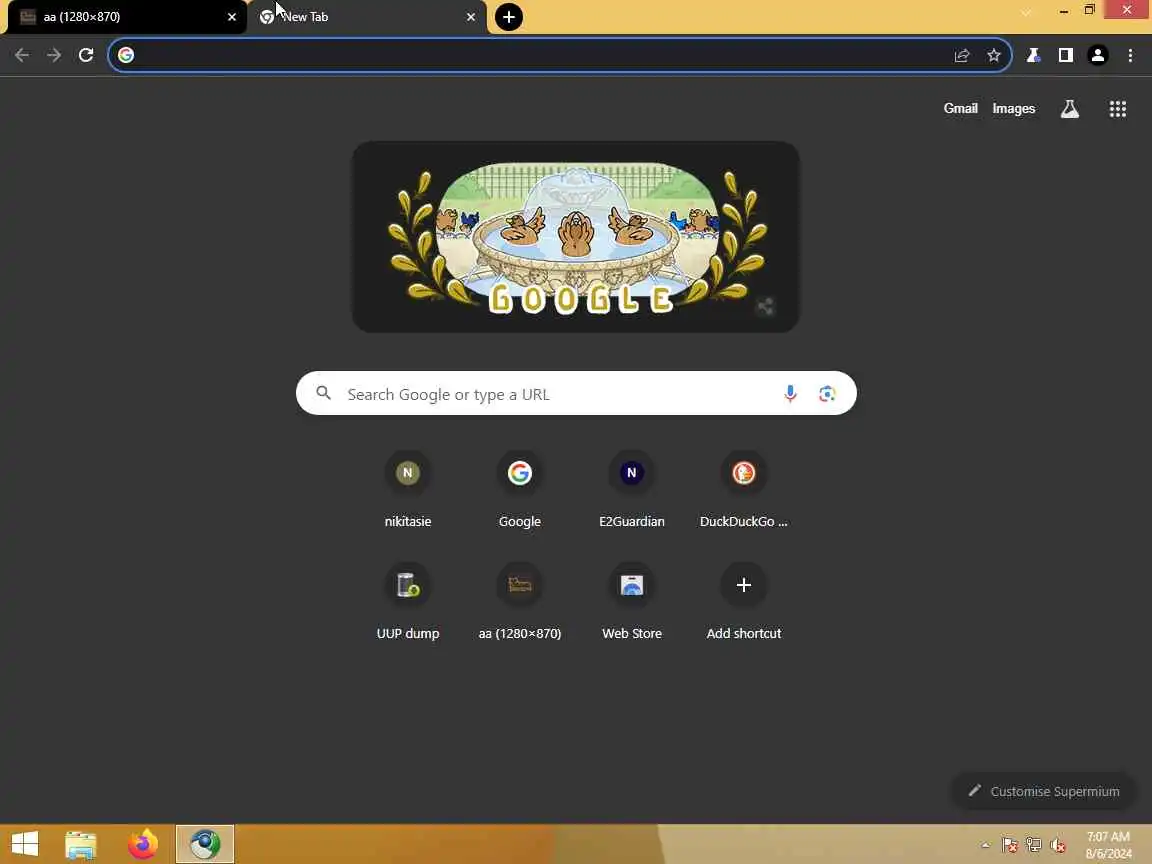The width and height of the screenshot is (1152, 864).
Task: Open the tab search chevron in title bar
Action: 1026,12
